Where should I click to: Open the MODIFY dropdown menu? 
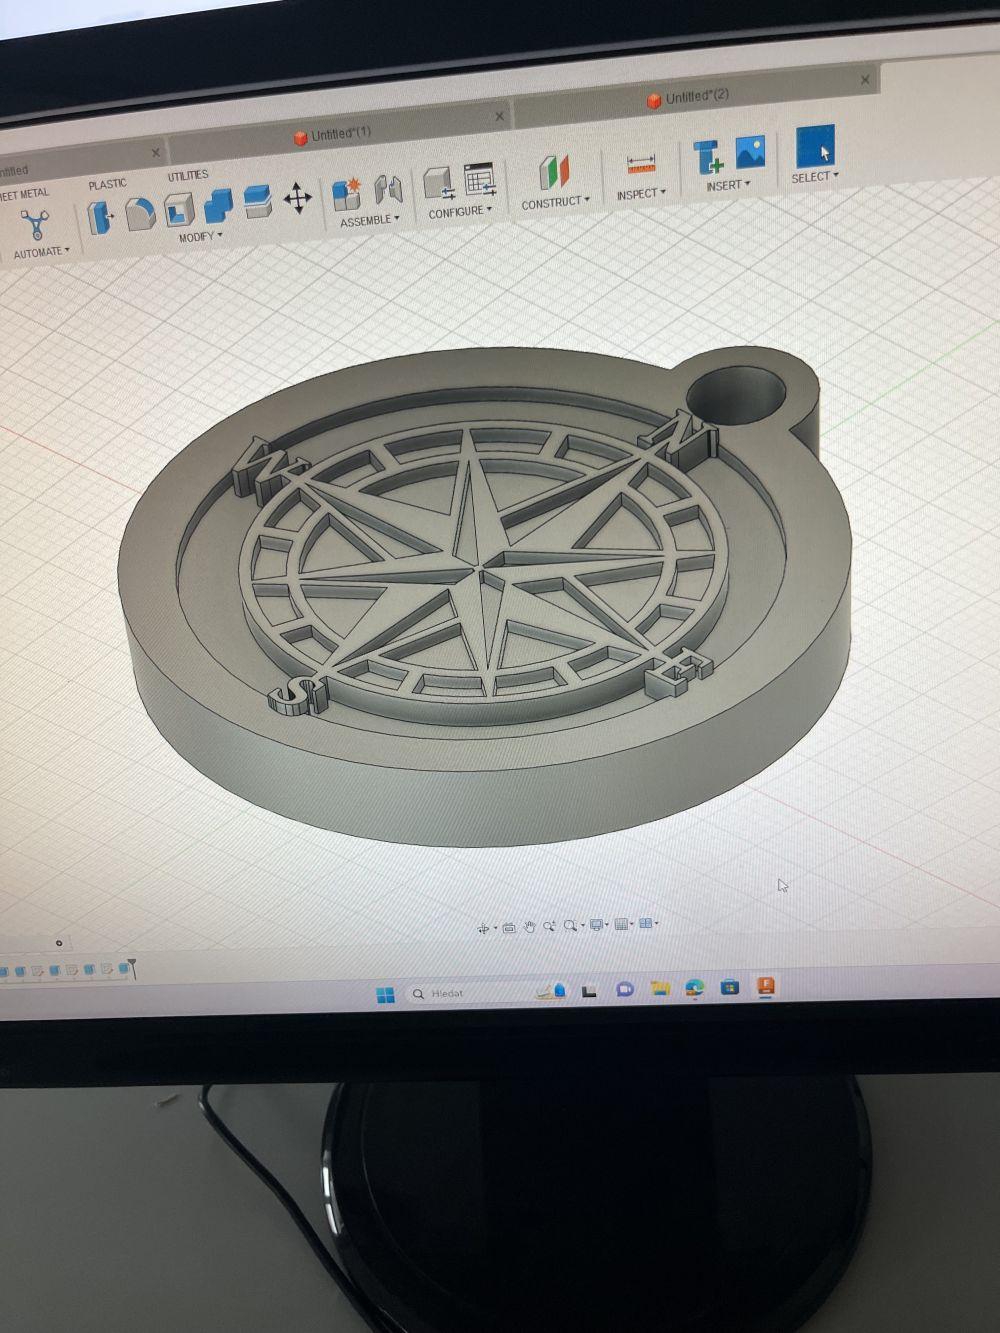[201, 237]
